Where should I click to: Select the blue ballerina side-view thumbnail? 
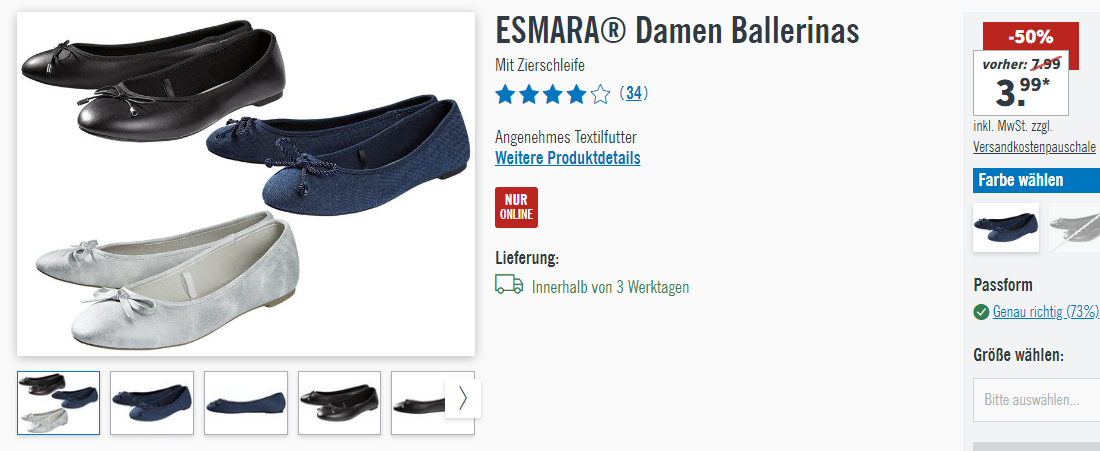tap(246, 403)
